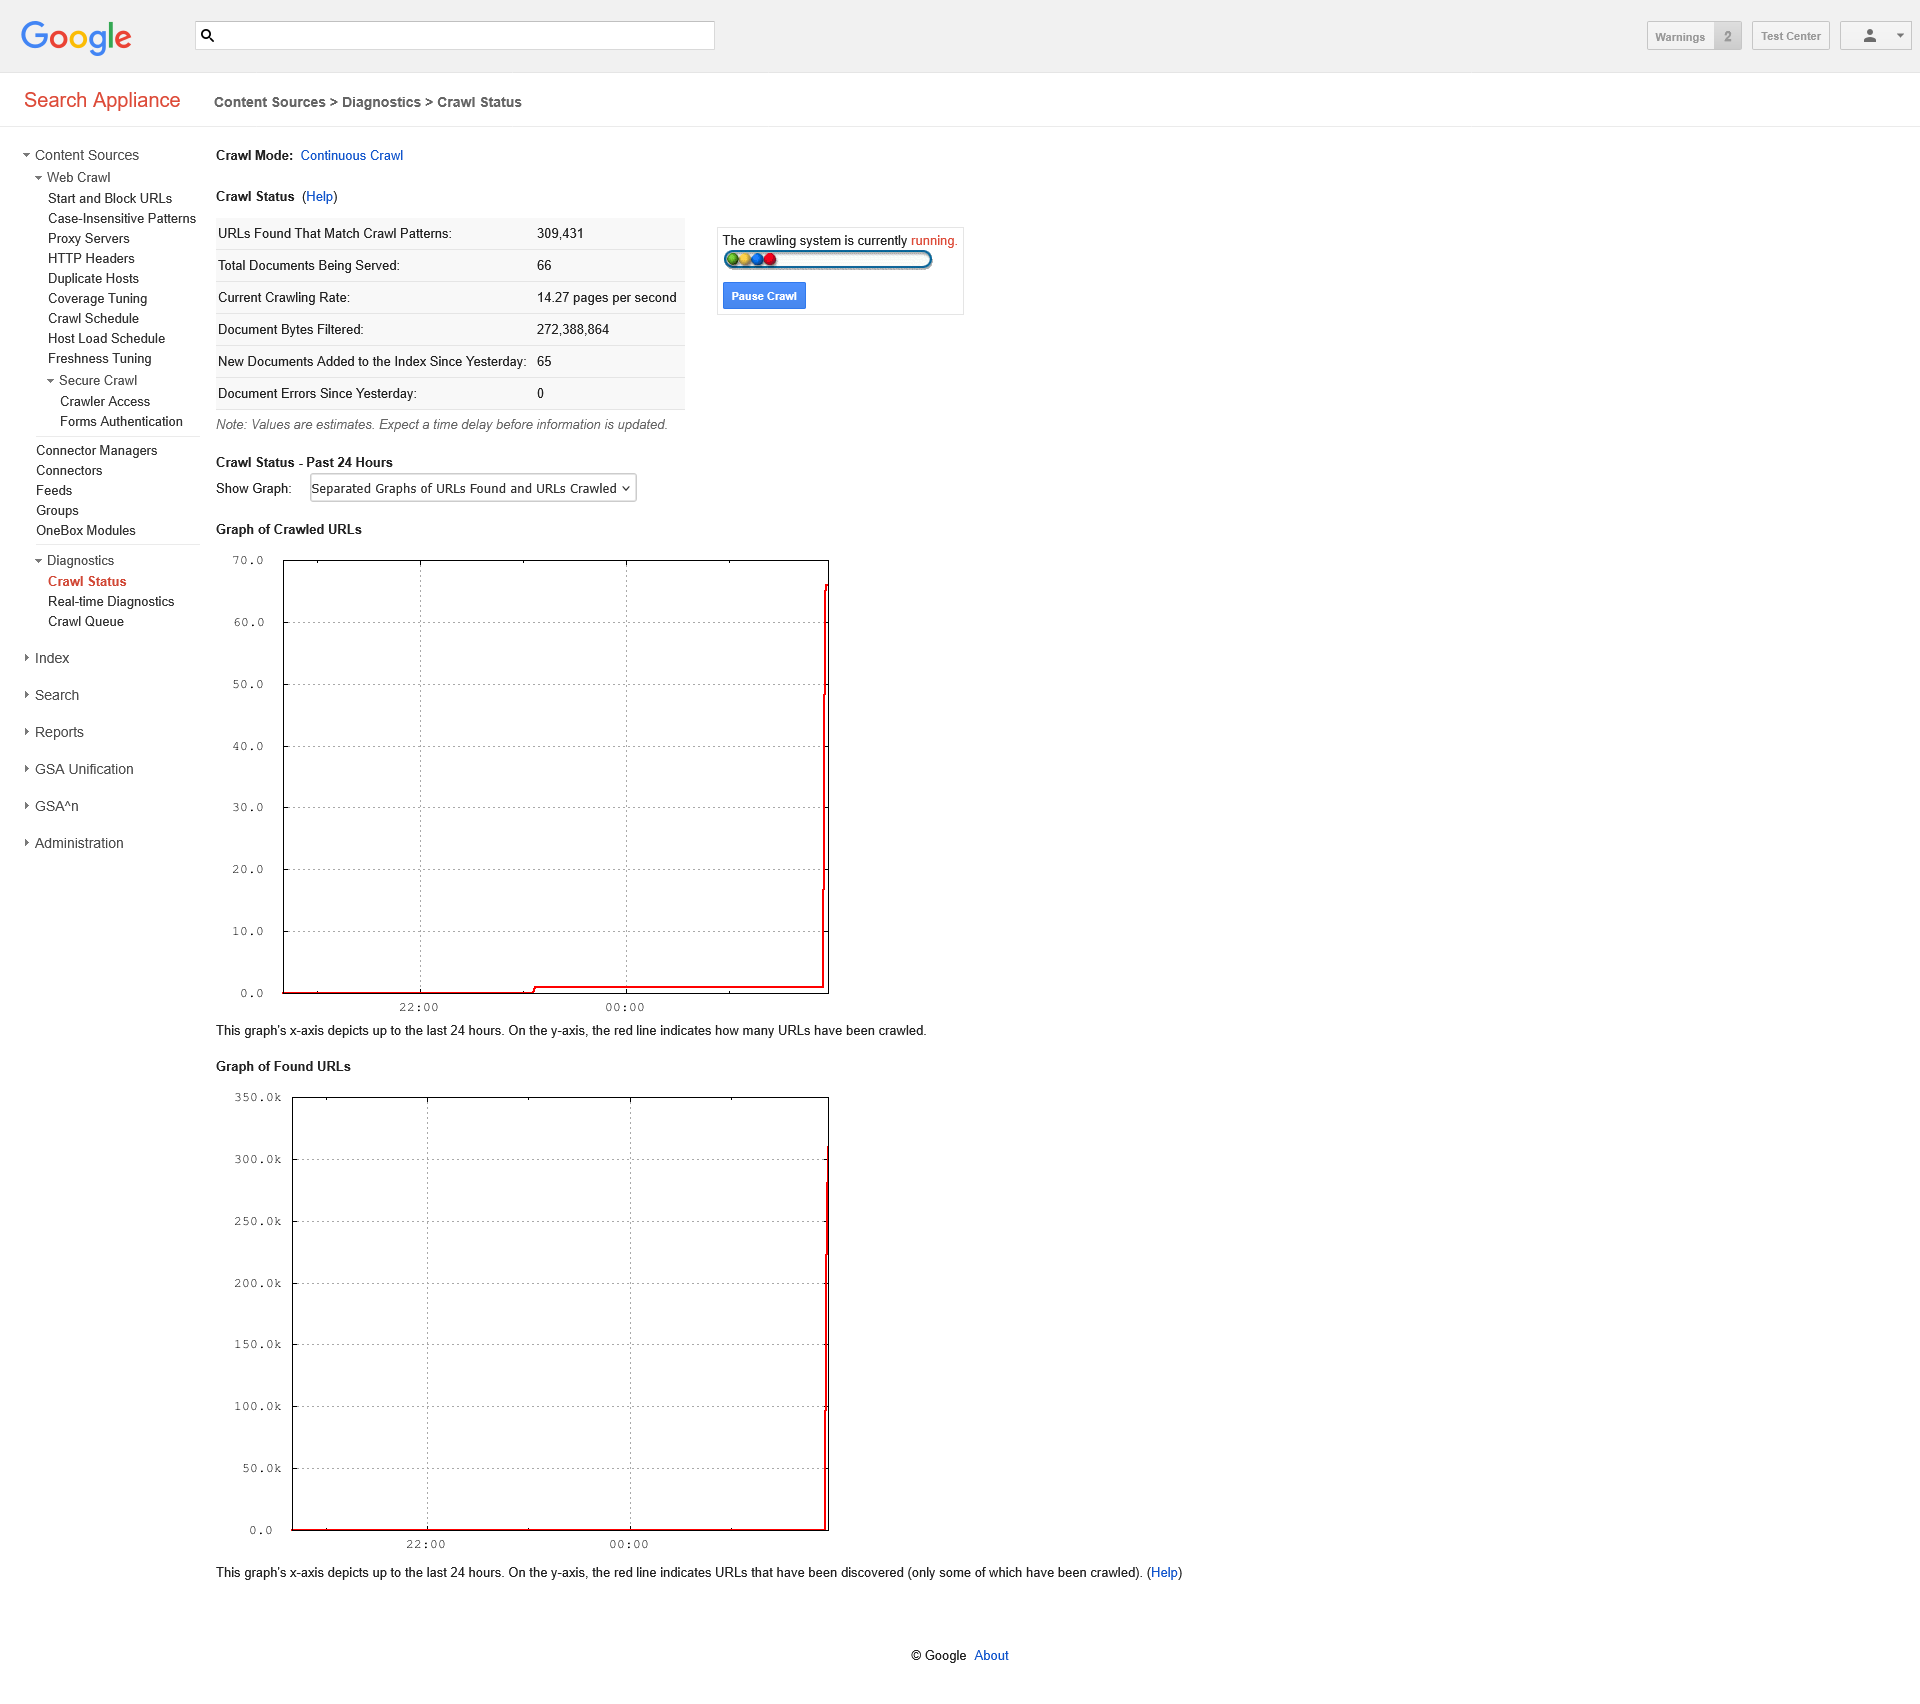Click the crawl progress animation bar
Image resolution: width=1920 pixels, height=1704 pixels.
[827, 260]
